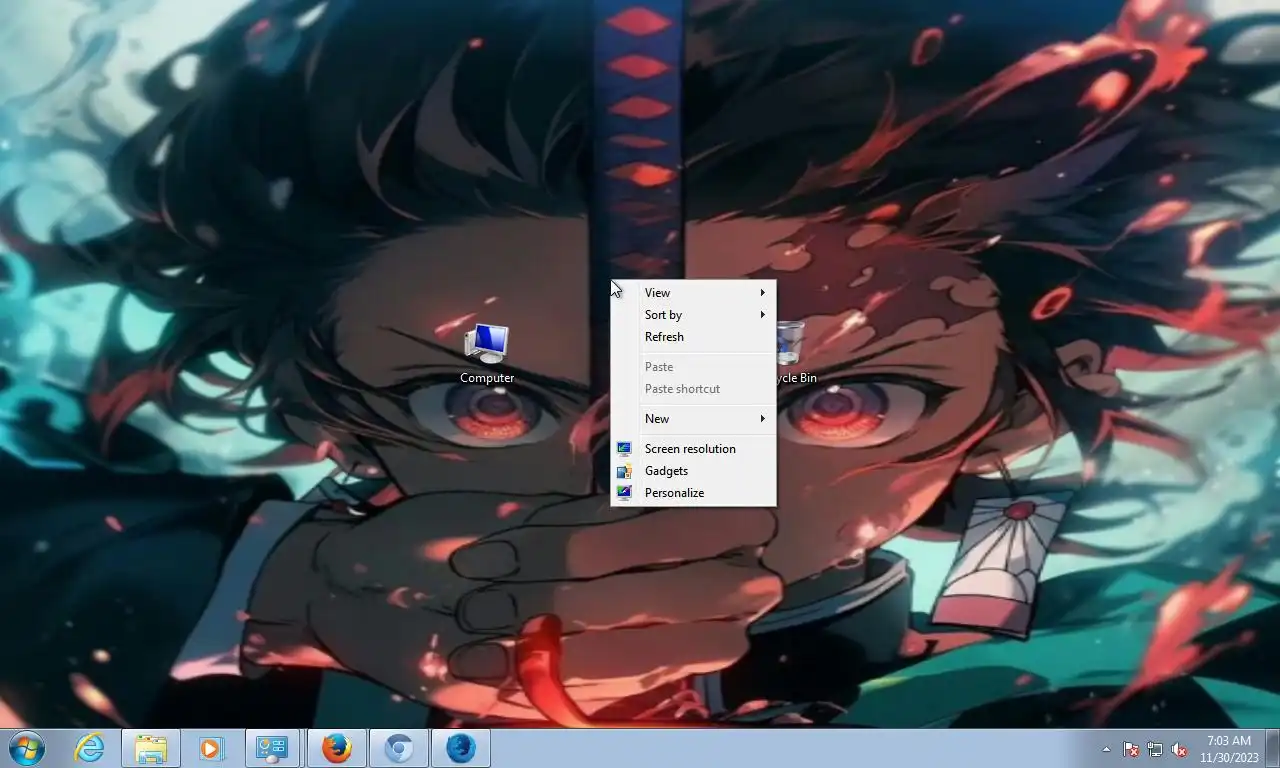The image size is (1280, 768).
Task: Launch Internet Explorer from taskbar
Action: pos(90,748)
